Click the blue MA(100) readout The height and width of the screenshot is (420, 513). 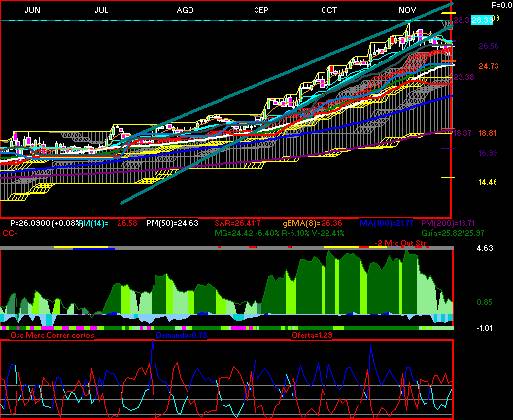coord(387,223)
